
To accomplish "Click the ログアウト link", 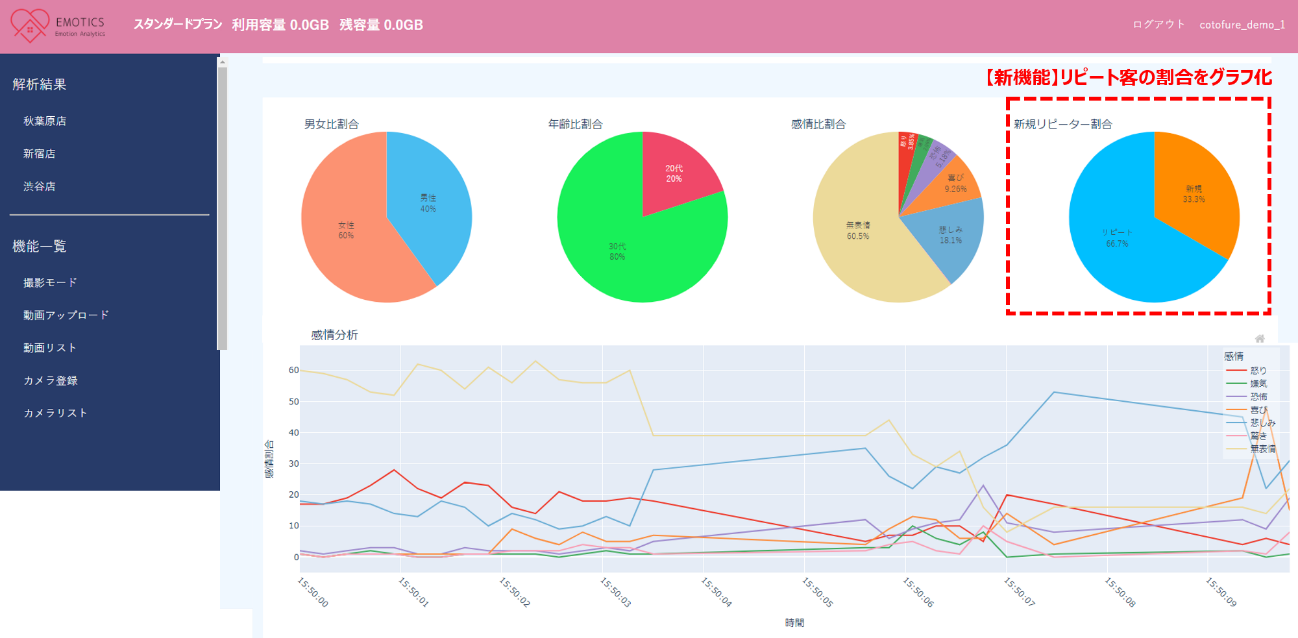I will coord(1159,25).
